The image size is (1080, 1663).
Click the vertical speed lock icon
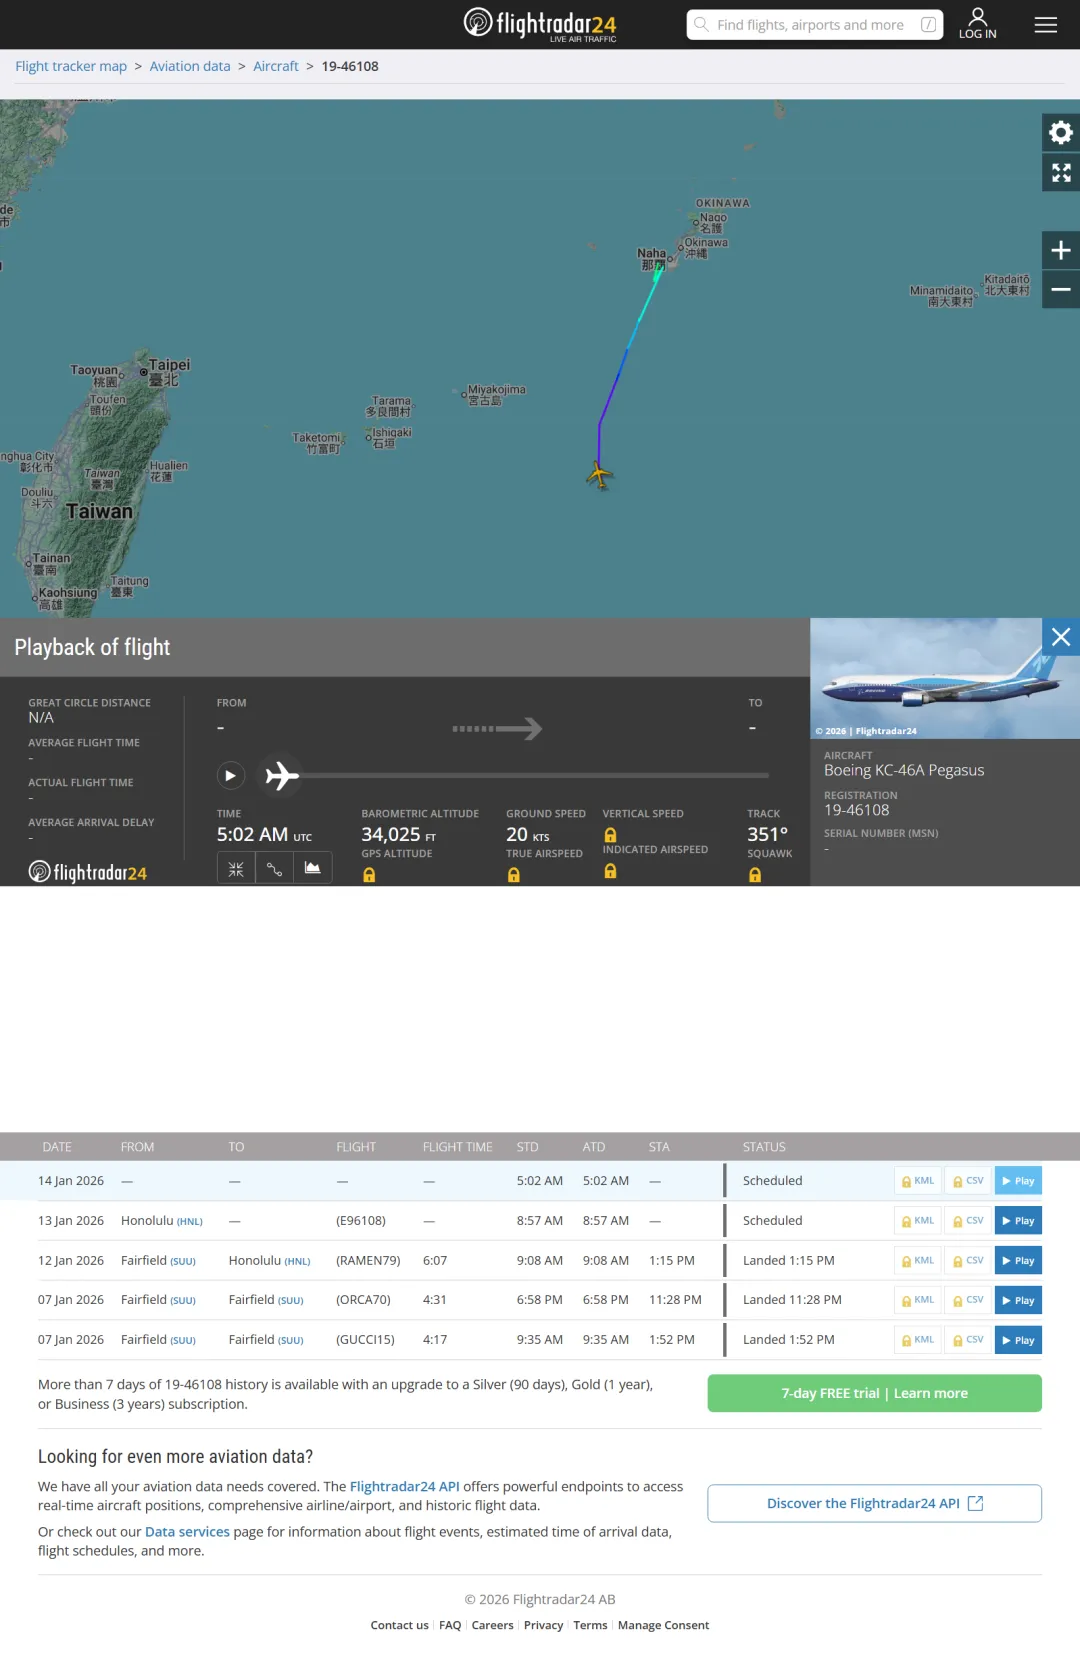[x=610, y=835]
